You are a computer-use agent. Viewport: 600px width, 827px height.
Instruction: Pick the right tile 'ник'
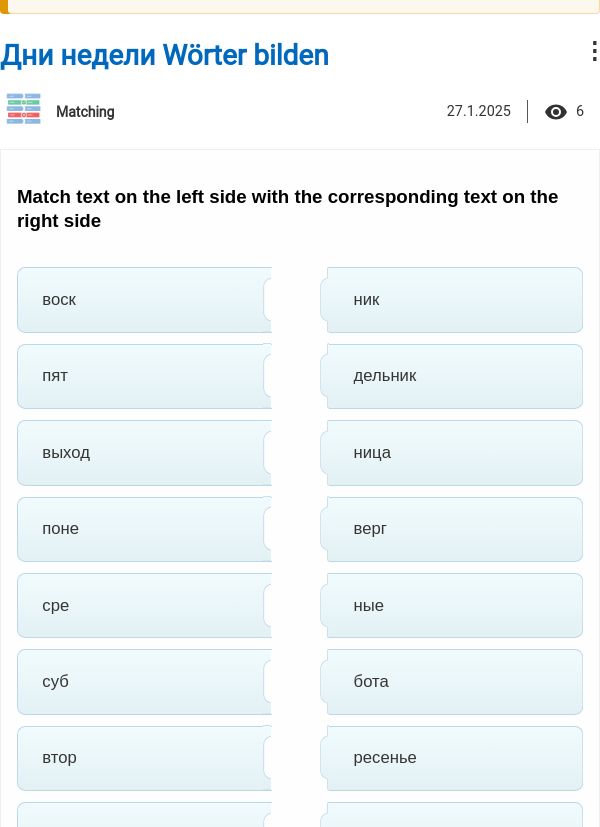coord(451,300)
